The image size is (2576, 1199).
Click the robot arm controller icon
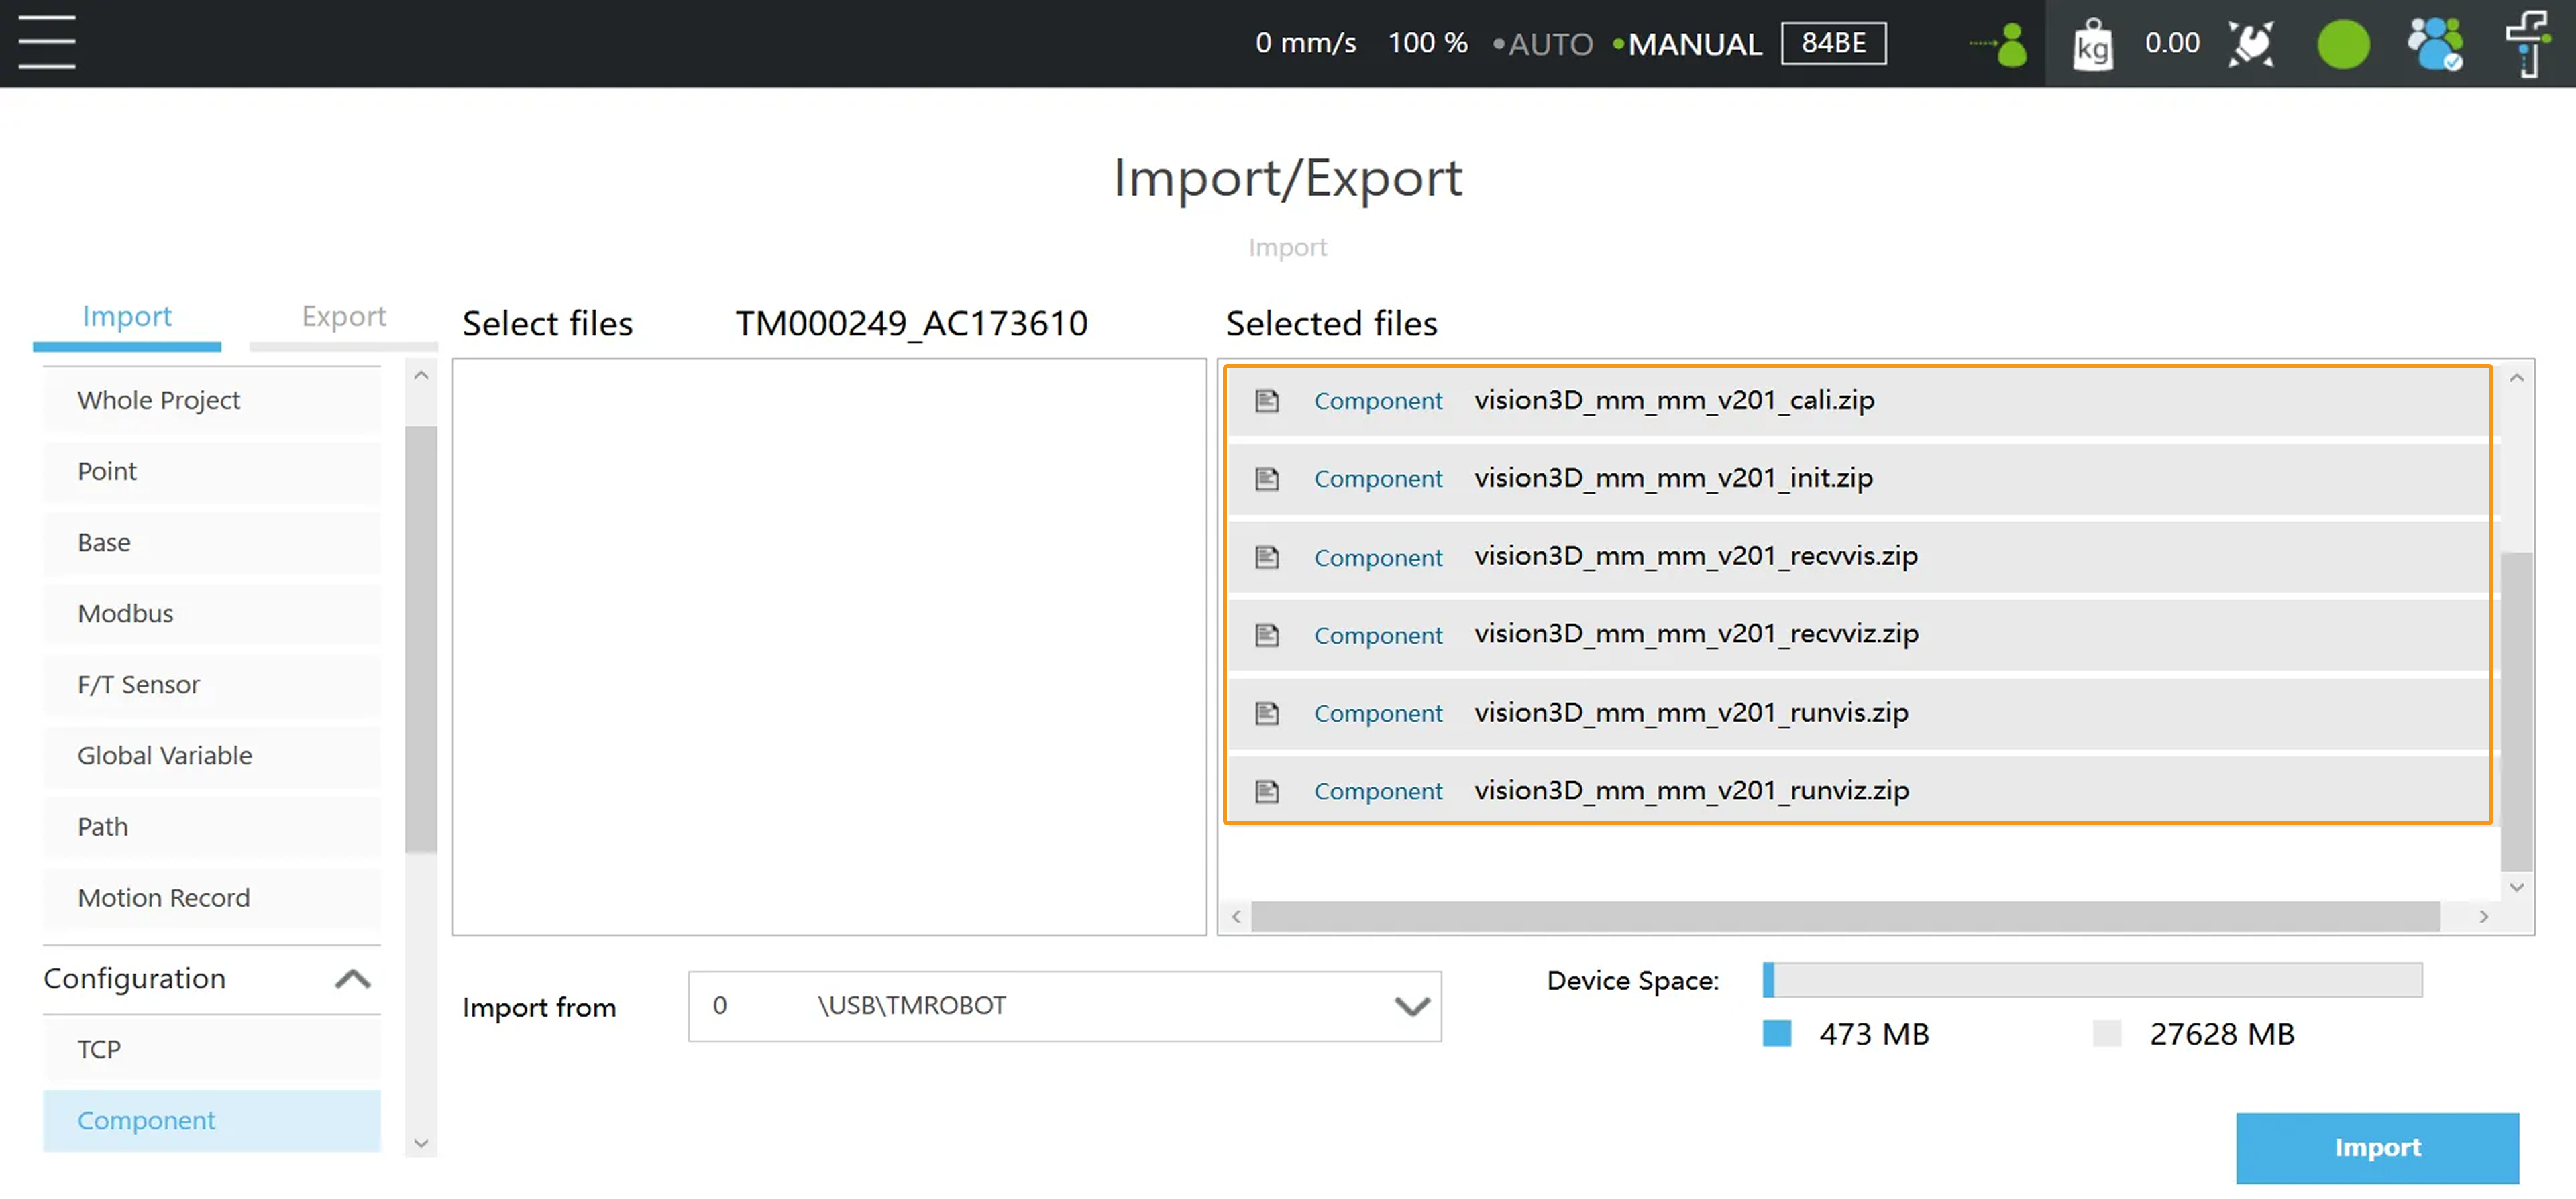2250,45
